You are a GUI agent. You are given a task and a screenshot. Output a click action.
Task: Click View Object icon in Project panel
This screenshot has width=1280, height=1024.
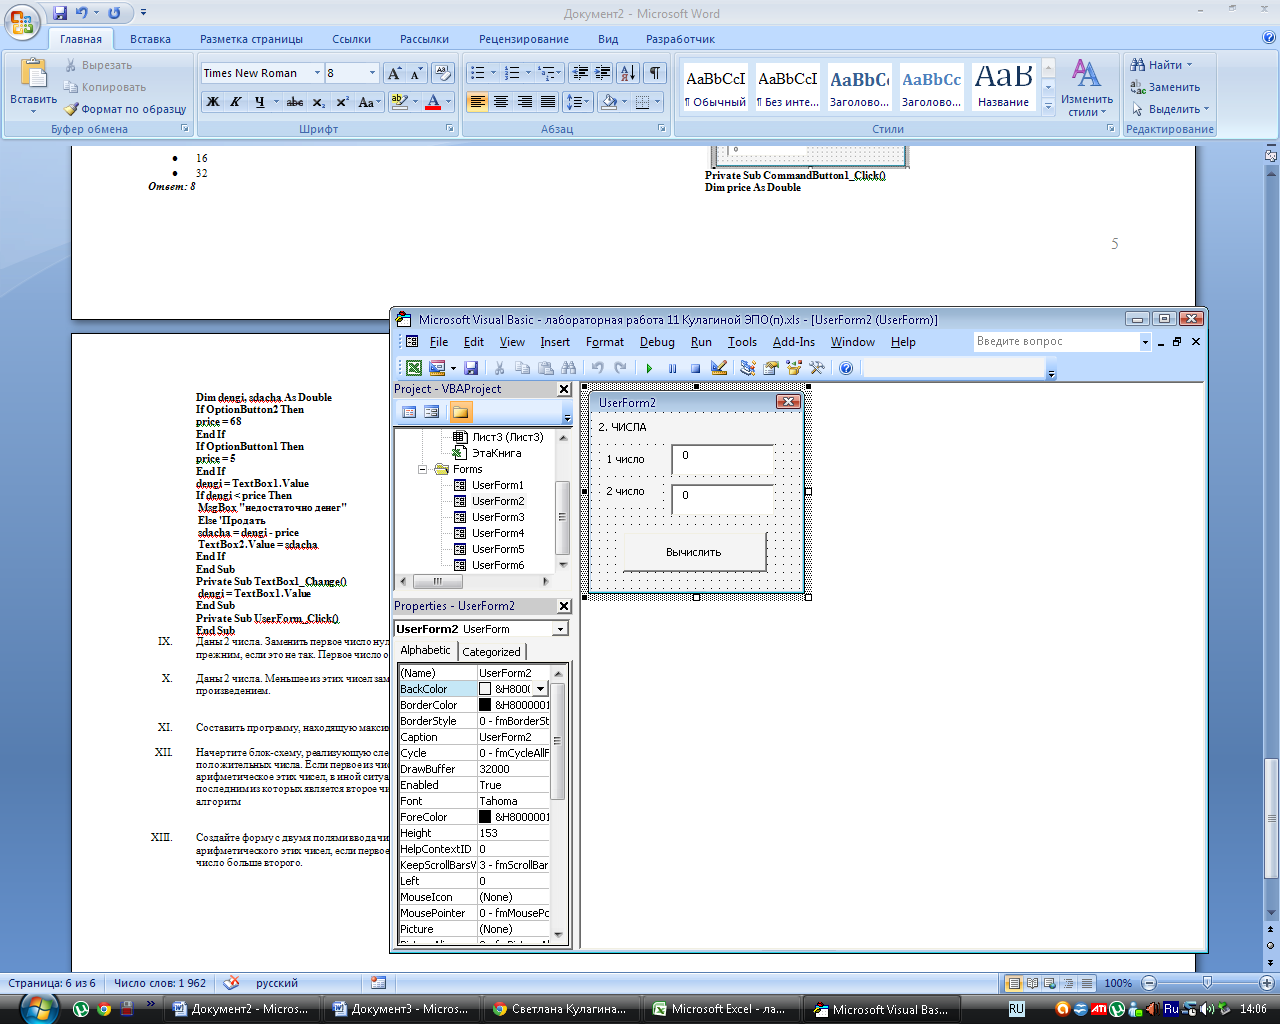(431, 412)
